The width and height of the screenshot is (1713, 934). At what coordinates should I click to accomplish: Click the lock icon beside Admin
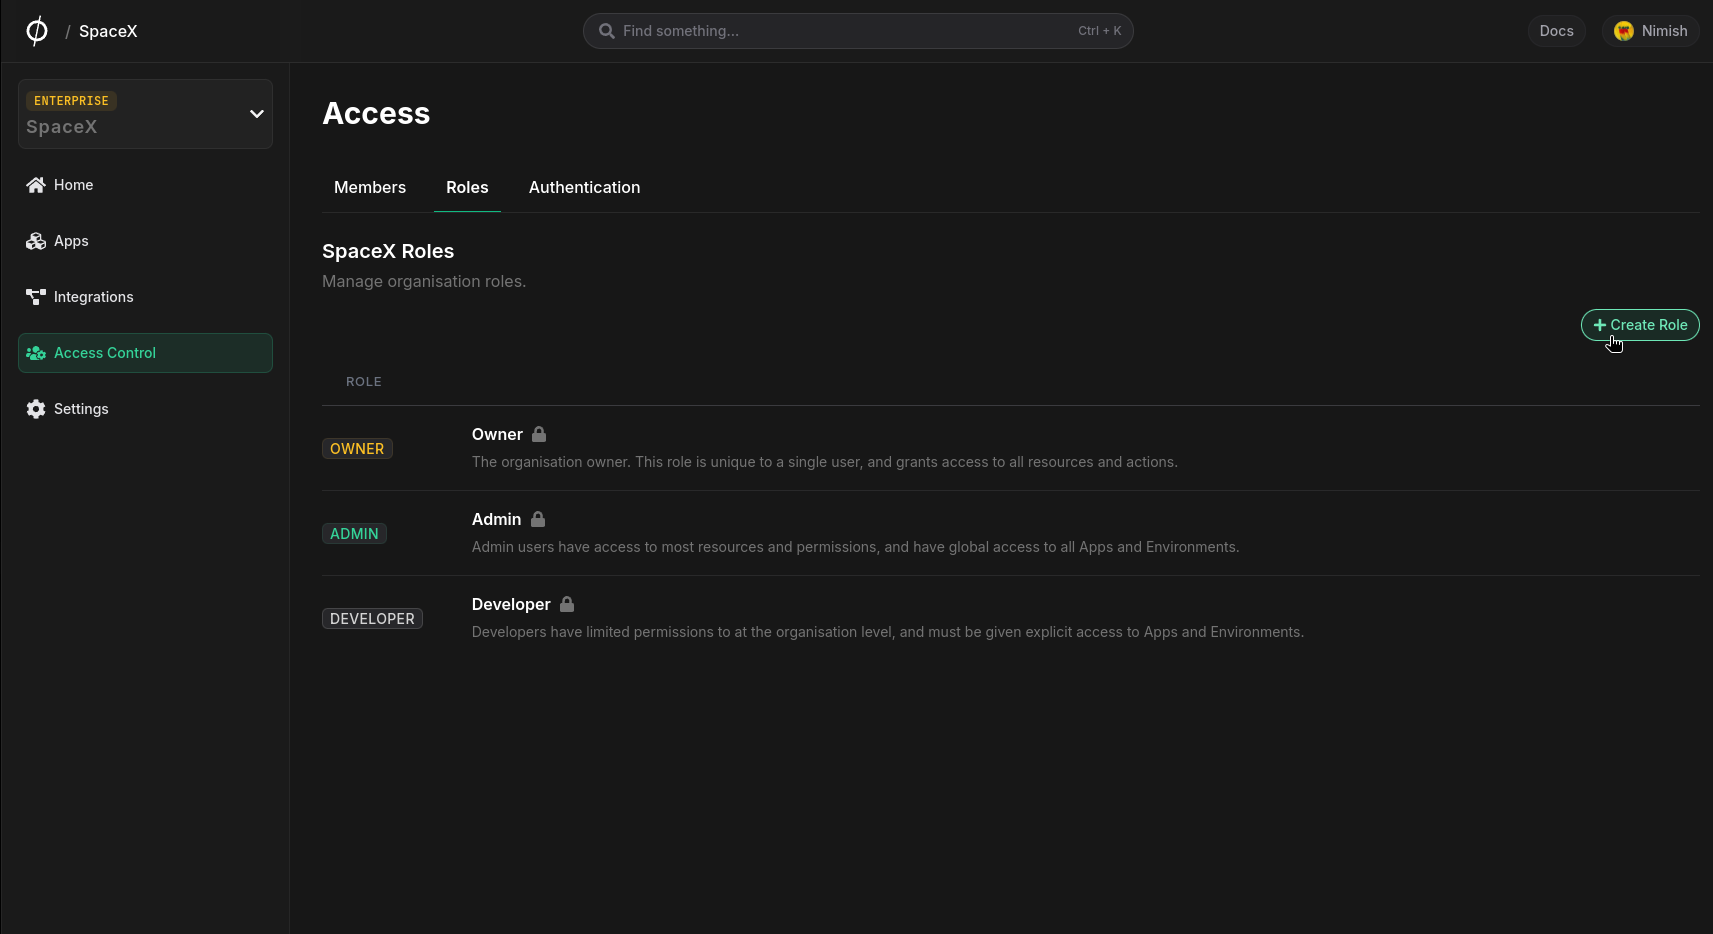tap(538, 519)
